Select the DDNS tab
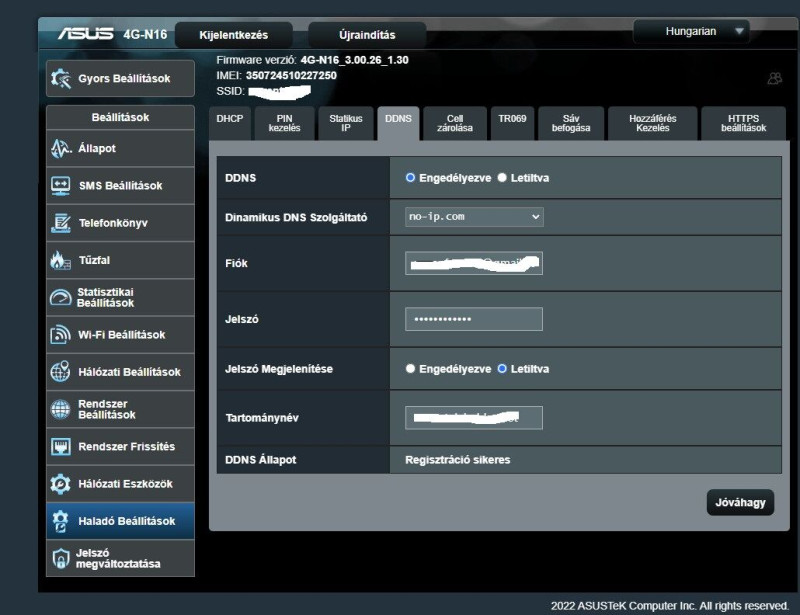This screenshot has width=800, height=615. point(398,123)
